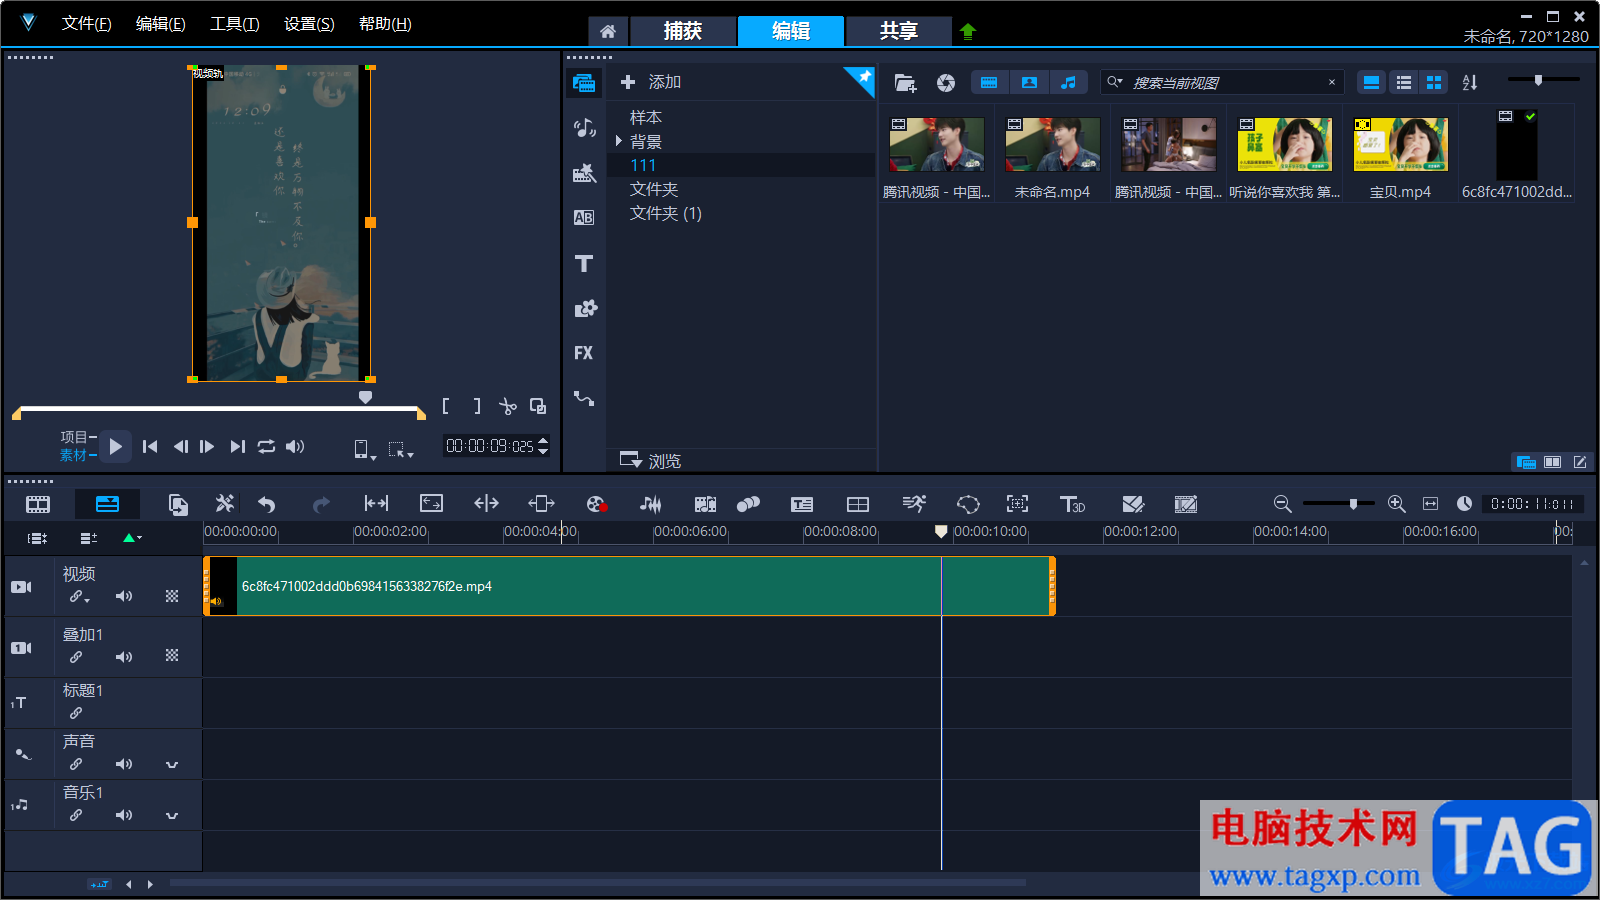The image size is (1600, 900).
Task: Set the mark-out bracket point
Action: coord(477,406)
